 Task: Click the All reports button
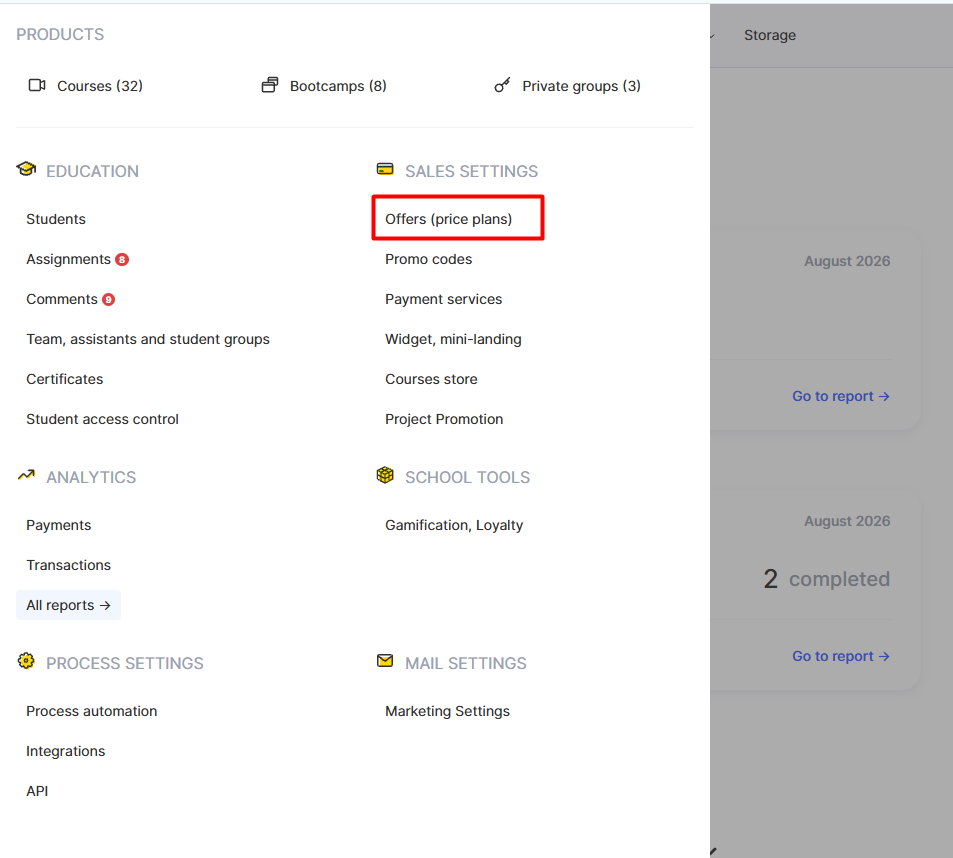click(x=69, y=605)
